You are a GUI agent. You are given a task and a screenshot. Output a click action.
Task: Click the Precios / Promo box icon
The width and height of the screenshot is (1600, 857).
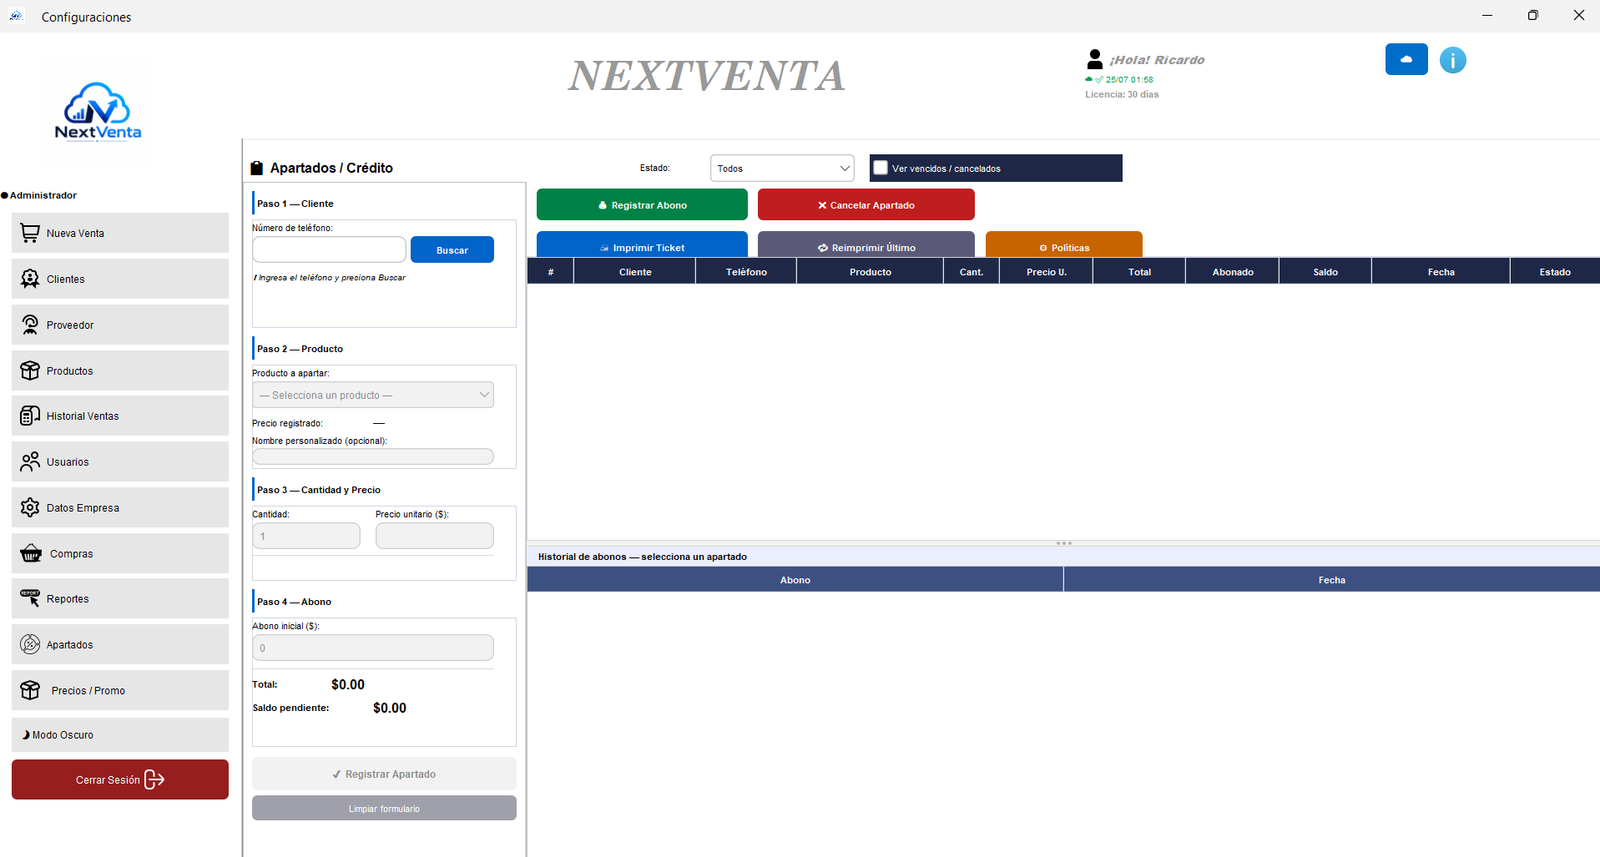30,691
